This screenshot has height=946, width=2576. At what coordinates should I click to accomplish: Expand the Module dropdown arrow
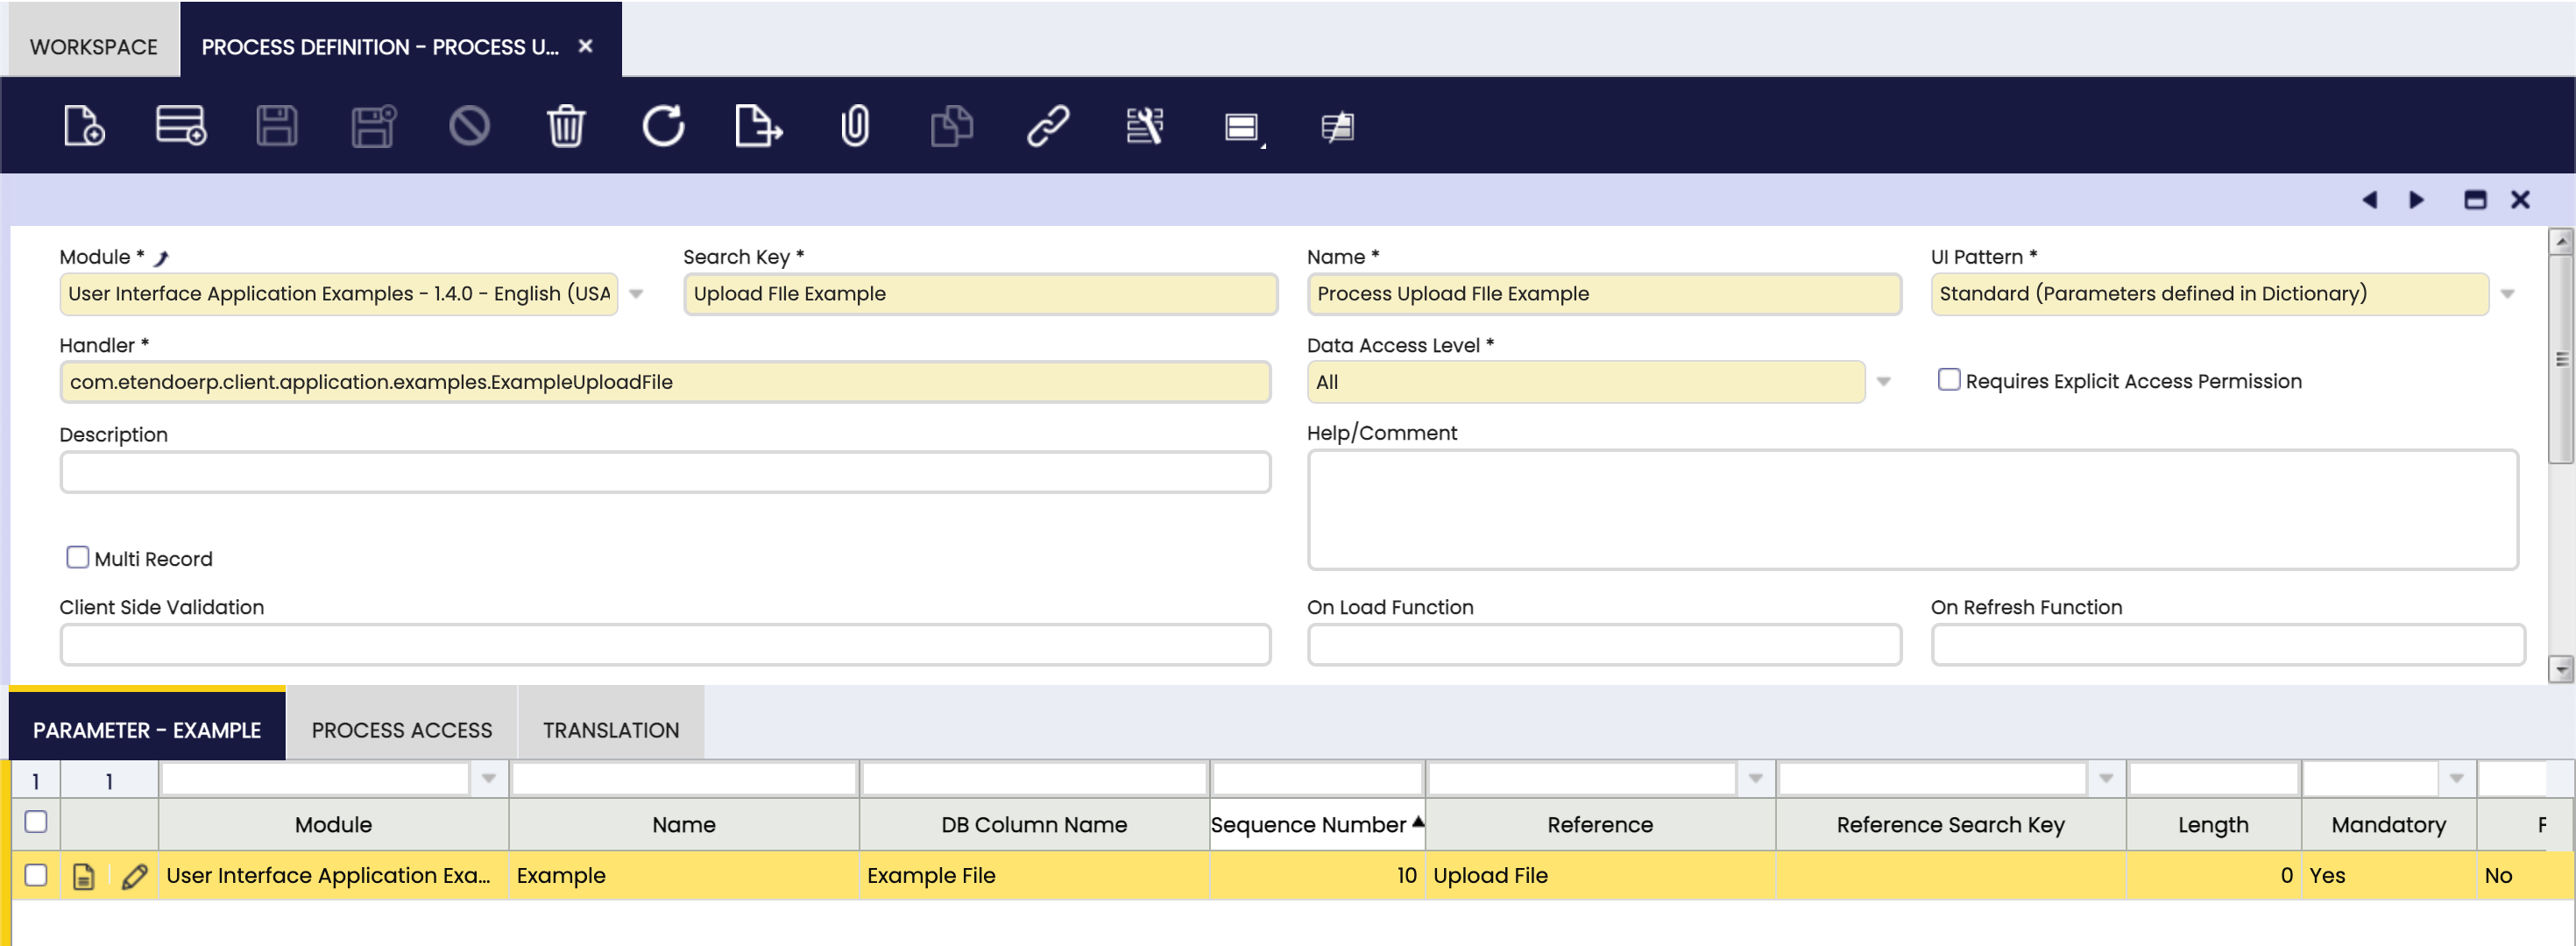point(636,294)
